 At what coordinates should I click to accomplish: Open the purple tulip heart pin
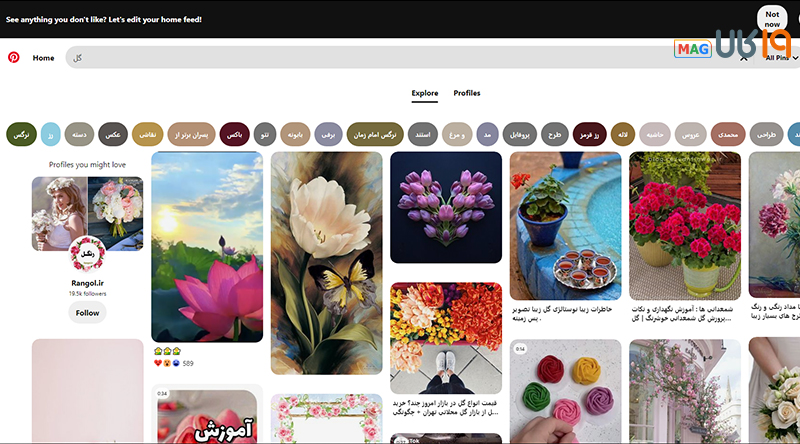pyautogui.click(x=446, y=207)
